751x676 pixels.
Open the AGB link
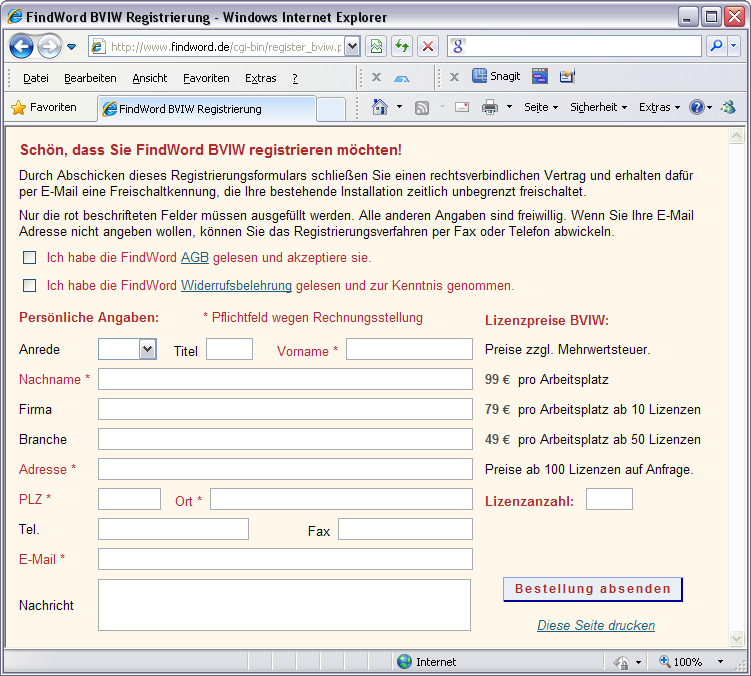tap(194, 258)
